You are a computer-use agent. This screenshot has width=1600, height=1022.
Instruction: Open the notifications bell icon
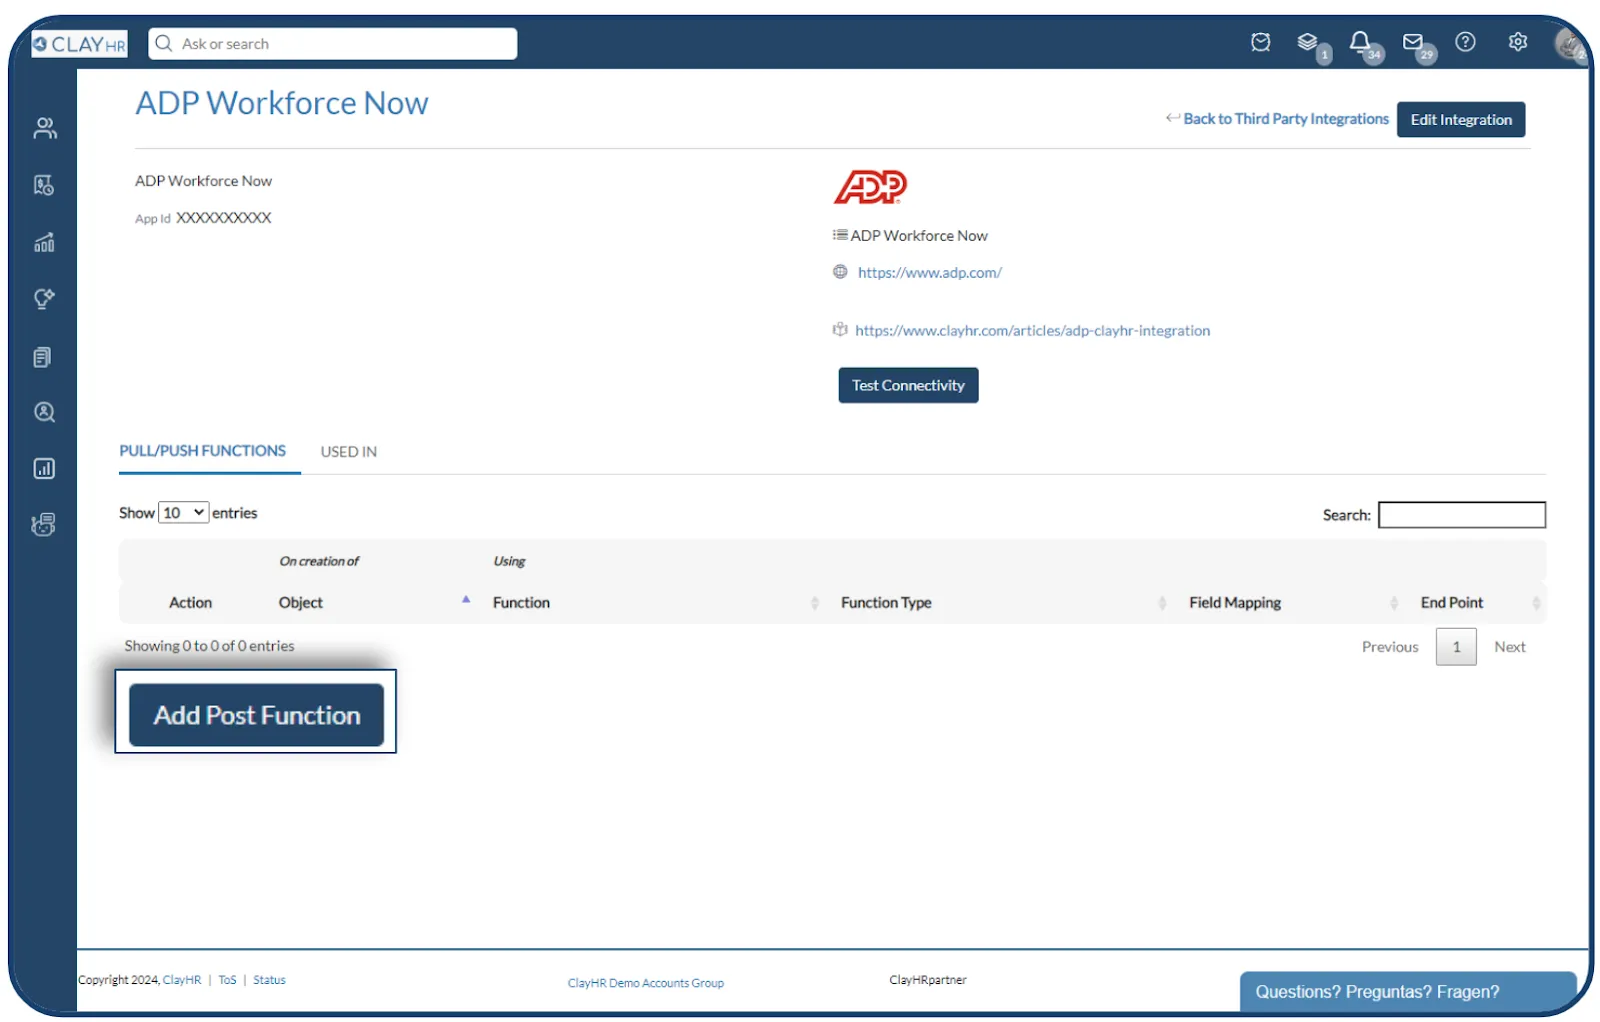[1360, 42]
